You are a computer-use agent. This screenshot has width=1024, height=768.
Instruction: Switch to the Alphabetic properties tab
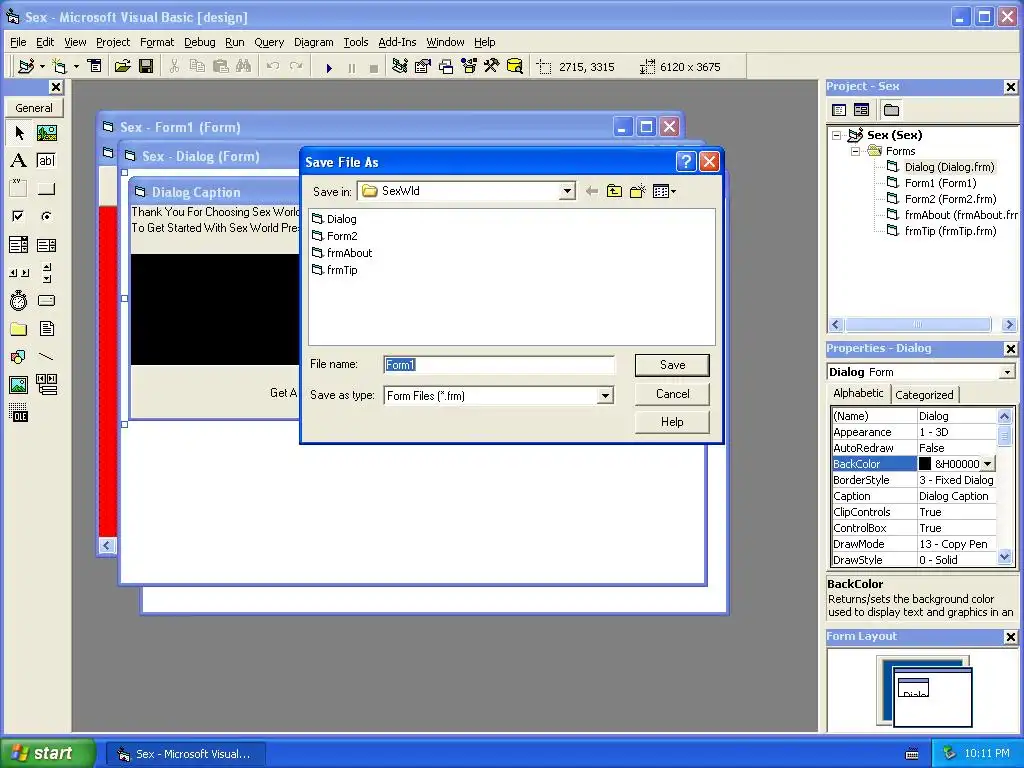tap(858, 393)
